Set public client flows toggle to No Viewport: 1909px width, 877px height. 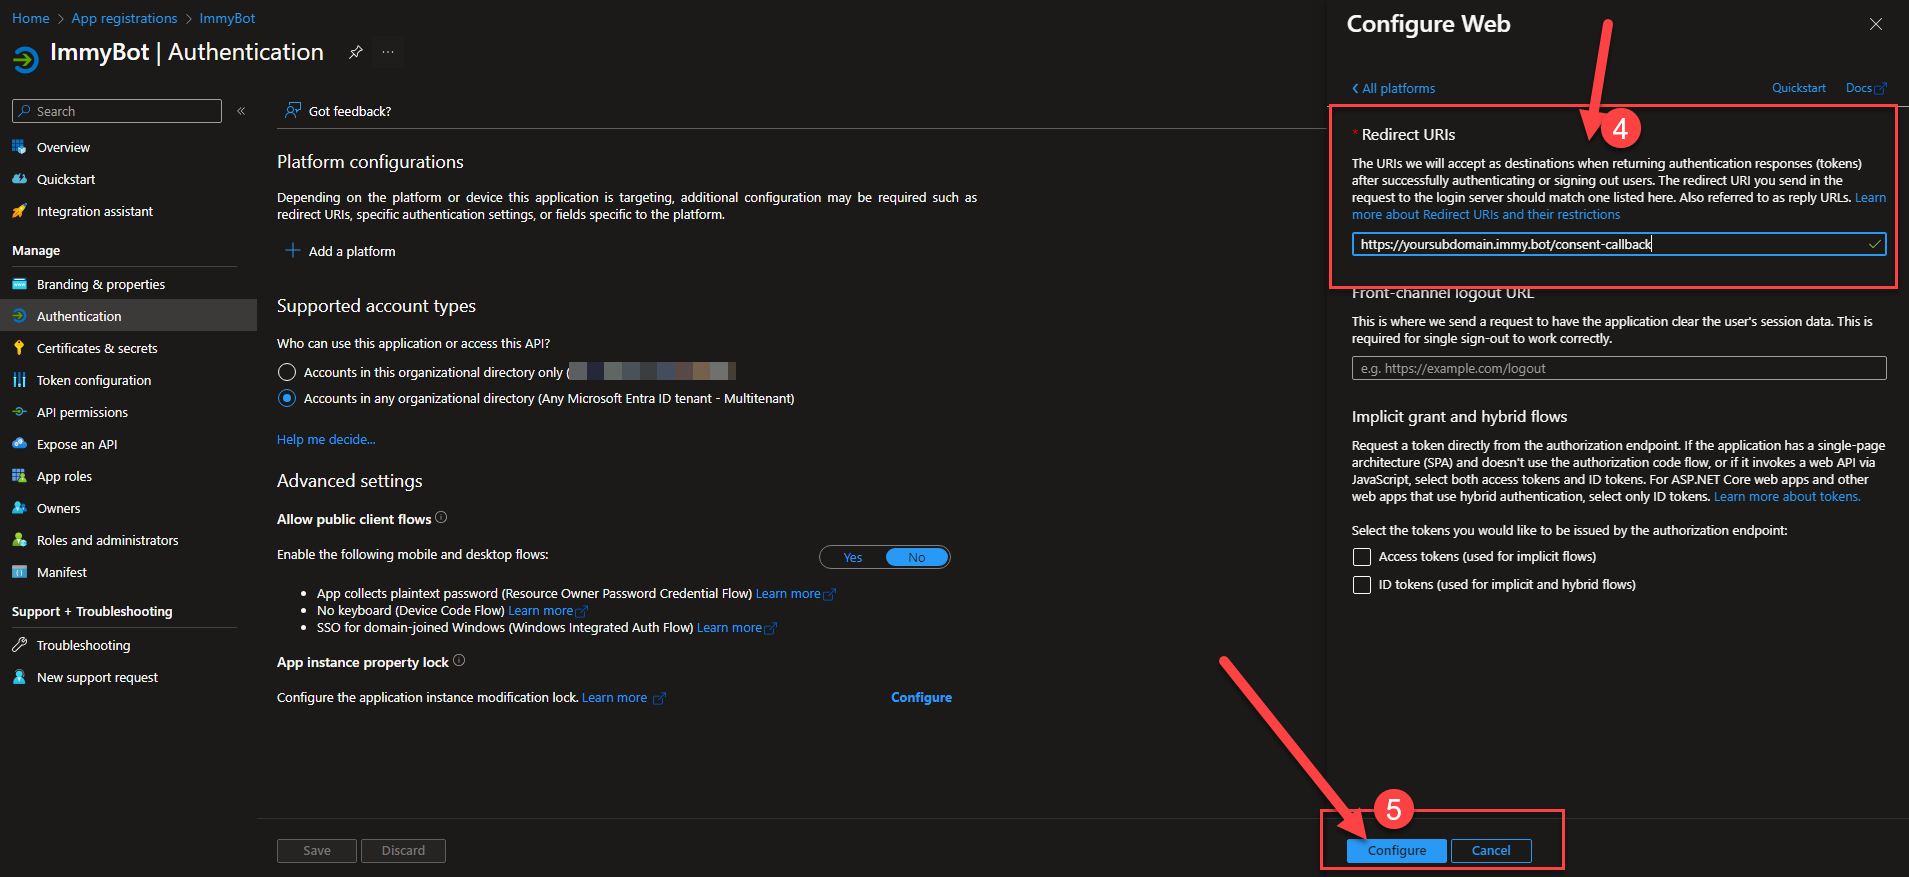[x=917, y=557]
